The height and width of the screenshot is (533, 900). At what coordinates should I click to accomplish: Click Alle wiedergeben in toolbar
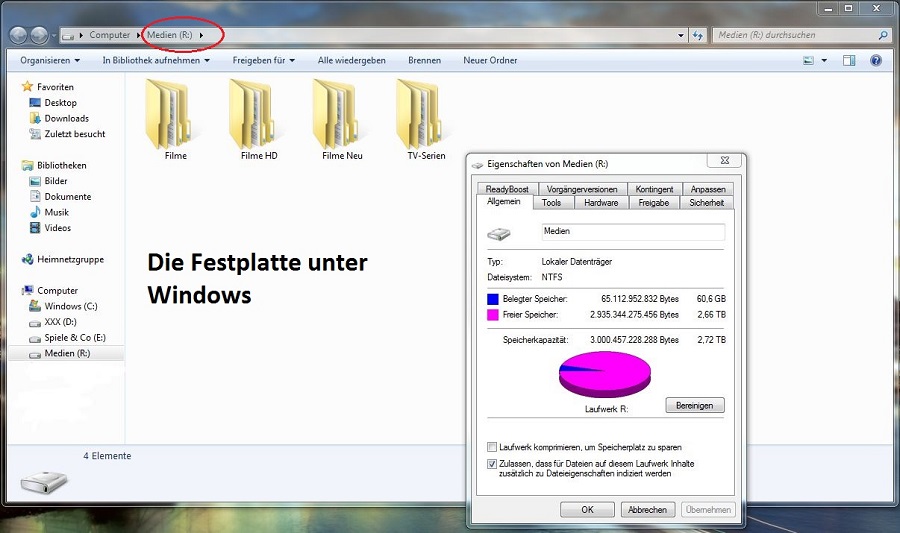(x=351, y=60)
